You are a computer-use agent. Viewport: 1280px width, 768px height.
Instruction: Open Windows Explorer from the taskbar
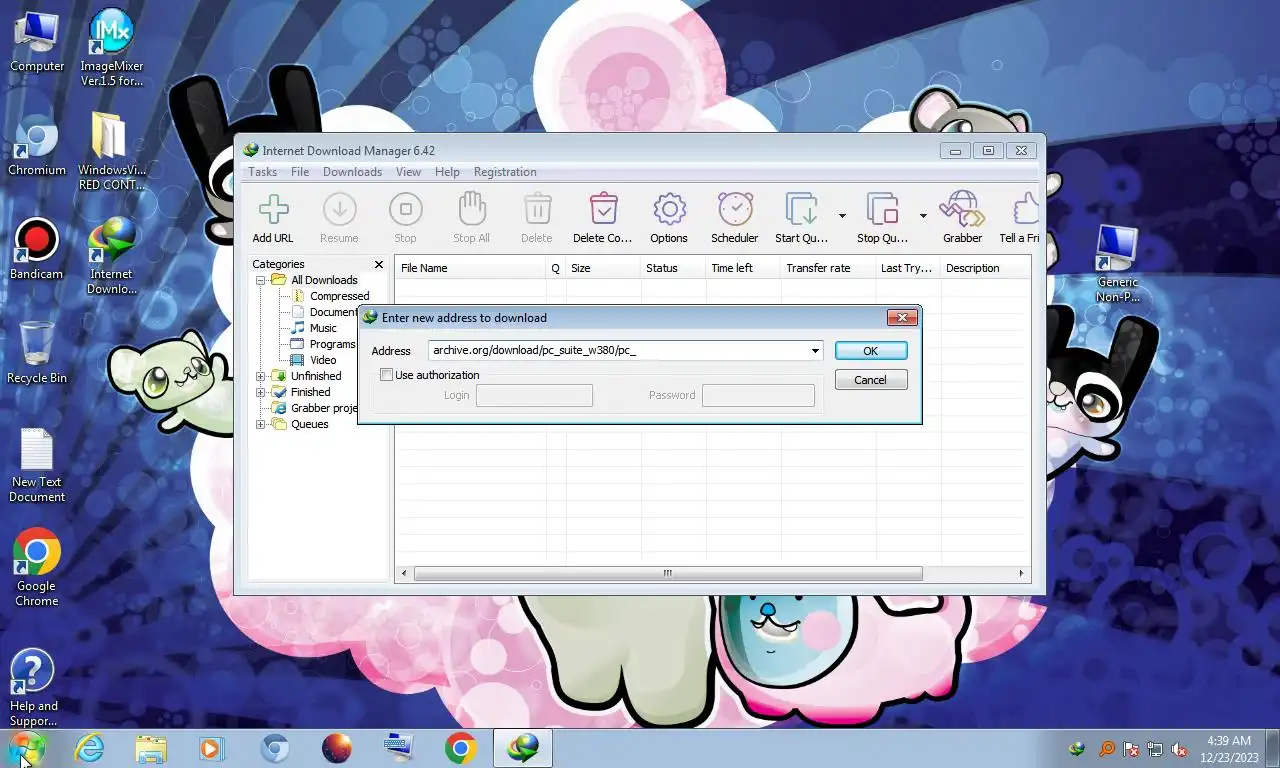click(151, 748)
